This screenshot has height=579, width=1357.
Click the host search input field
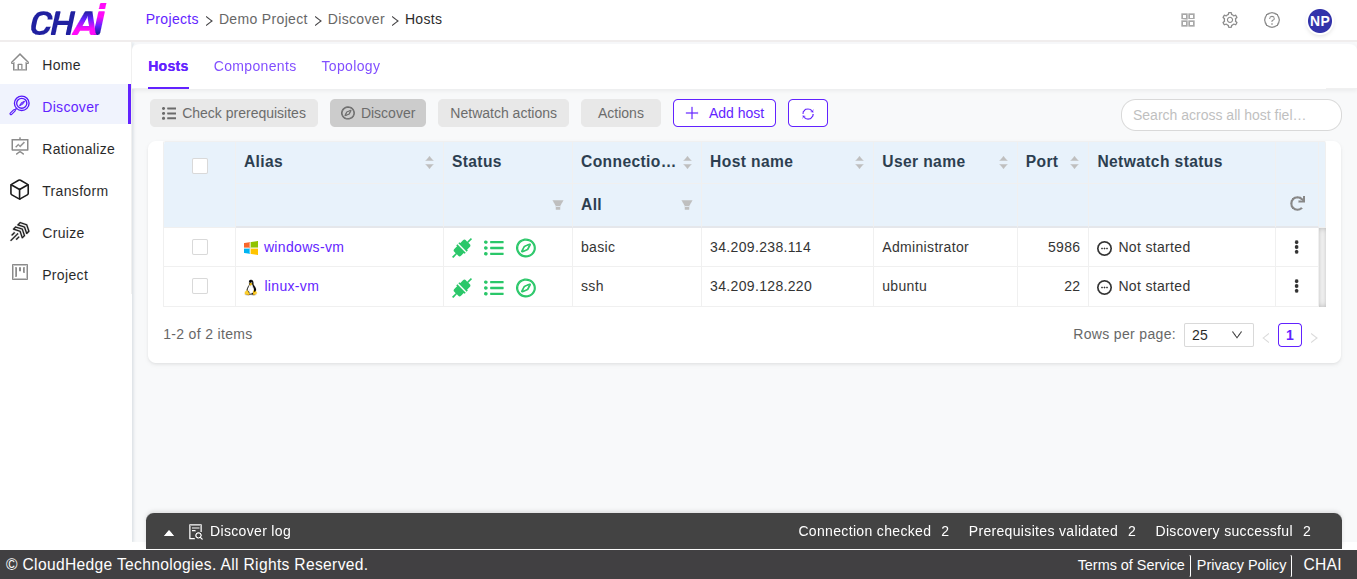click(1230, 115)
